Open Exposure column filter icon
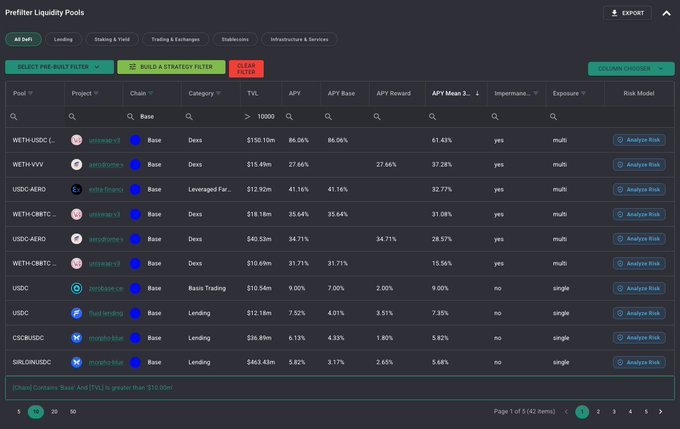The height and width of the screenshot is (429, 680). (x=583, y=93)
